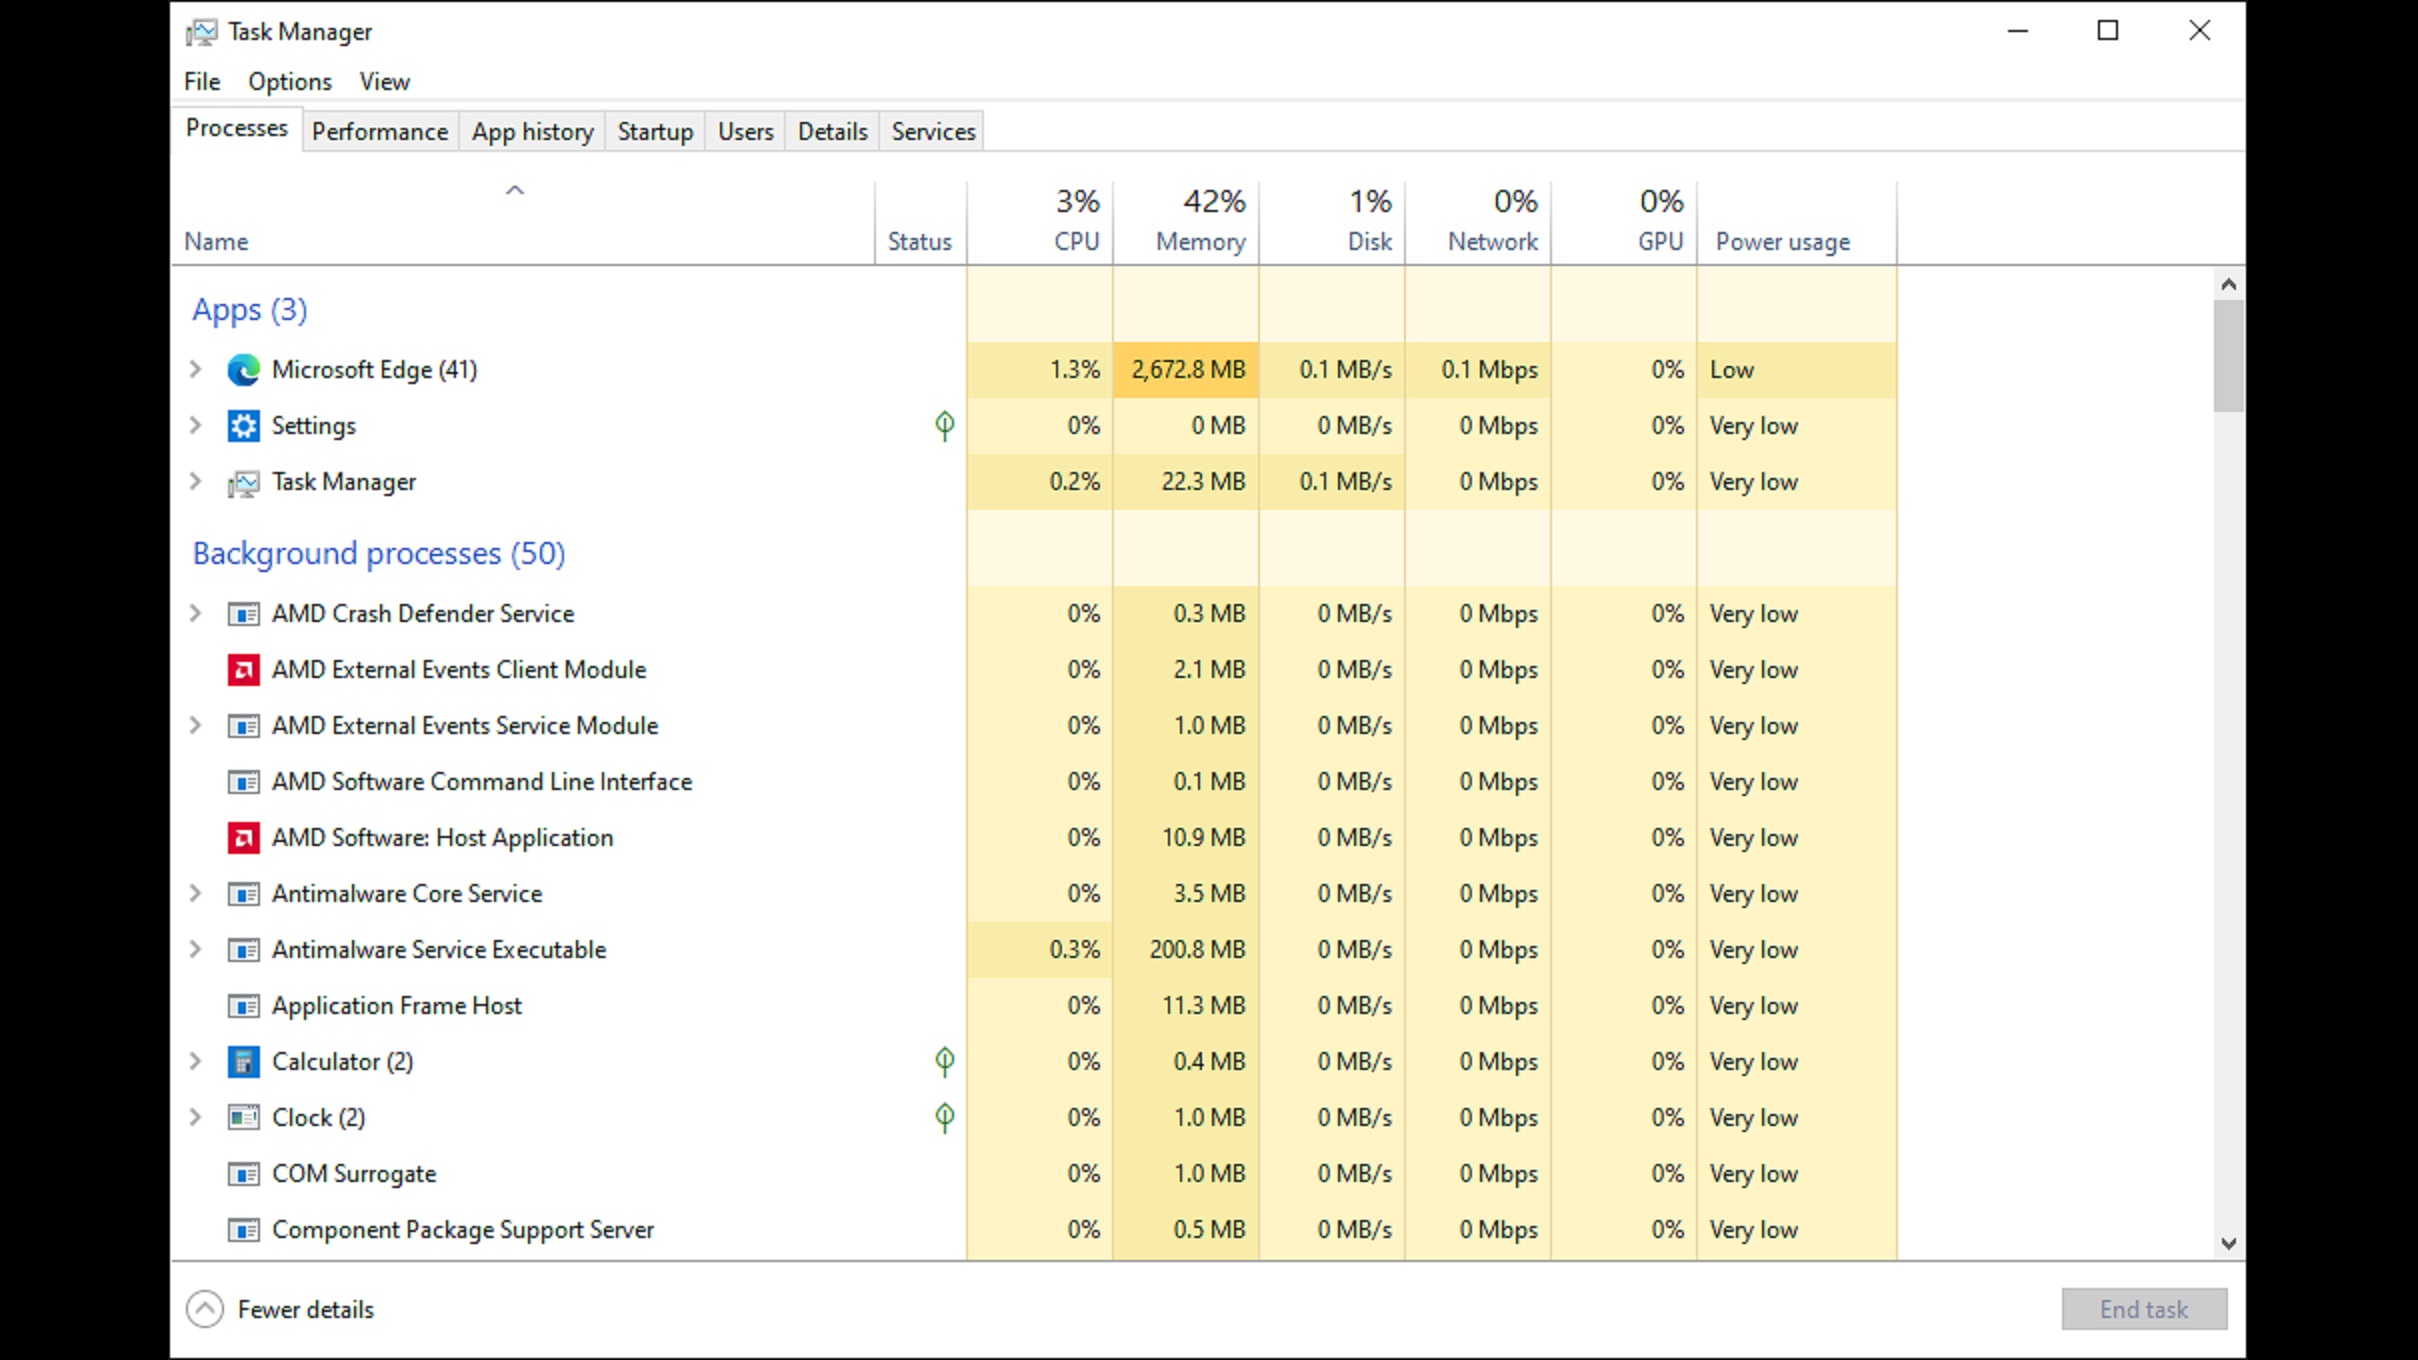This screenshot has width=2418, height=1360.
Task: Select the COM Surrogate process row
Action: pyautogui.click(x=1034, y=1174)
